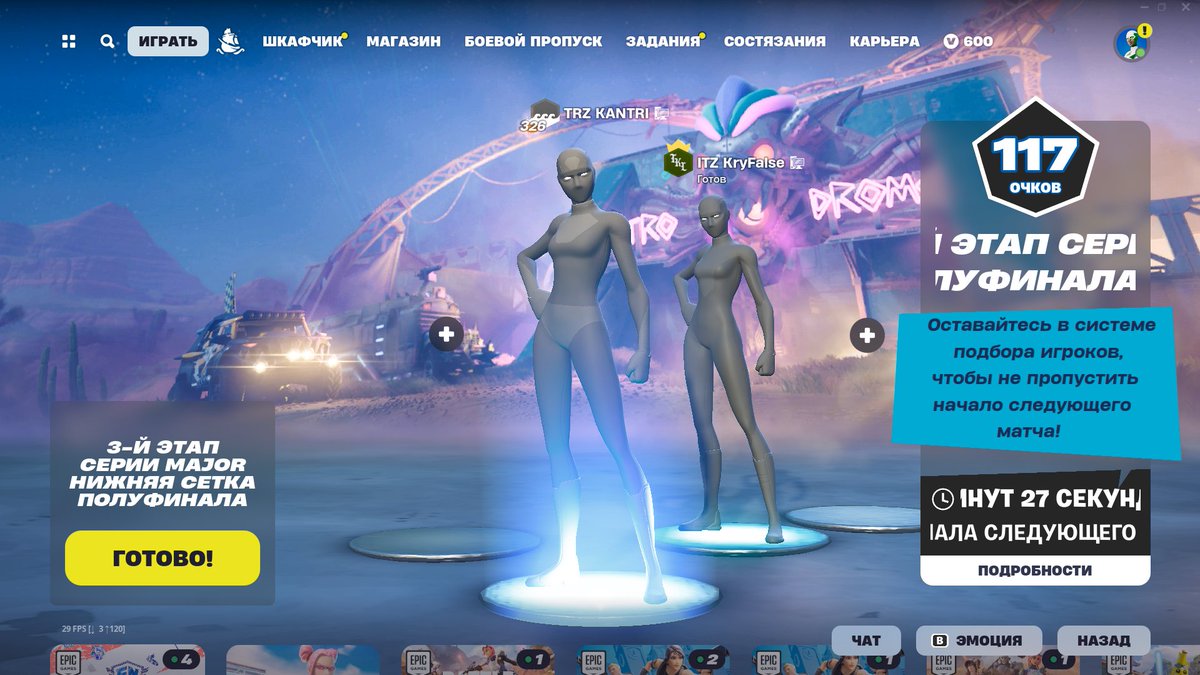Open the ШКАФЧИК tab

302,41
